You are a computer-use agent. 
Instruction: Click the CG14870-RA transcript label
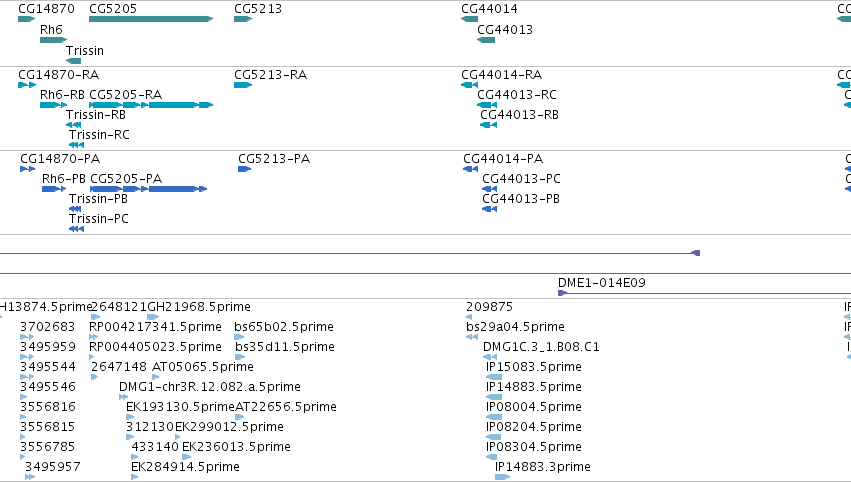[x=59, y=74]
